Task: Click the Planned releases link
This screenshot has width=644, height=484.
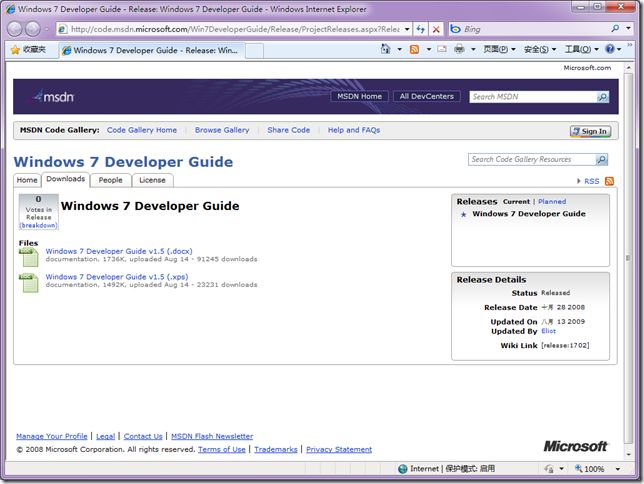Action: (x=552, y=201)
